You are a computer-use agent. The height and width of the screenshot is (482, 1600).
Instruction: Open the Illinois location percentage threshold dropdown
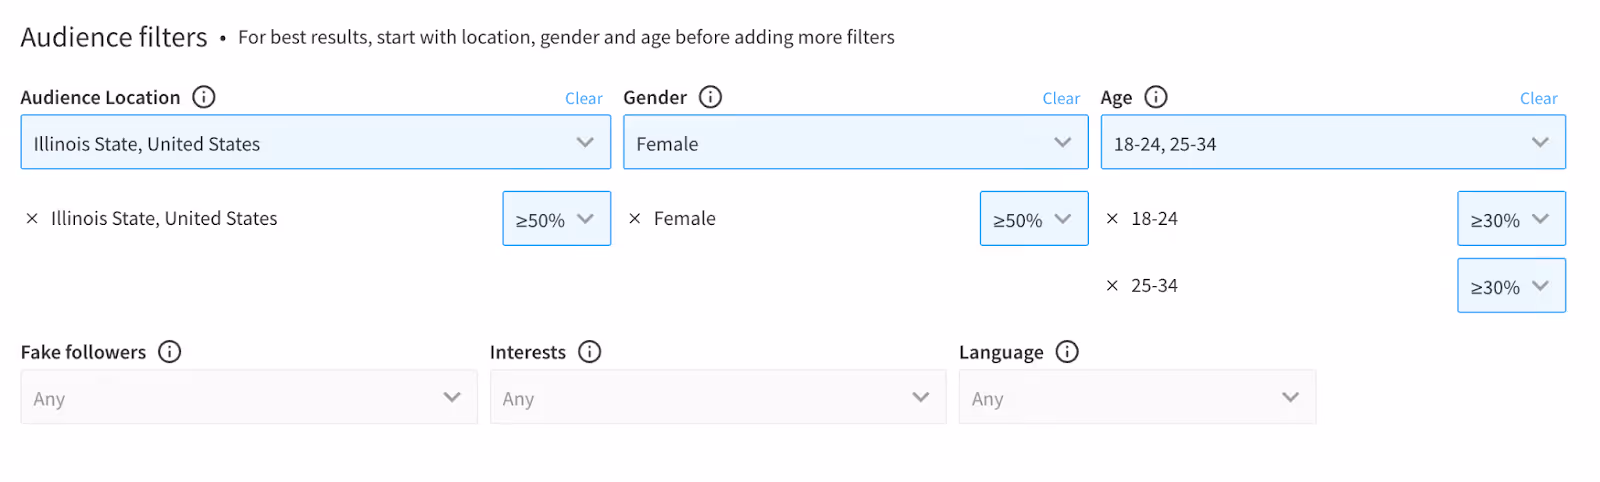(556, 219)
